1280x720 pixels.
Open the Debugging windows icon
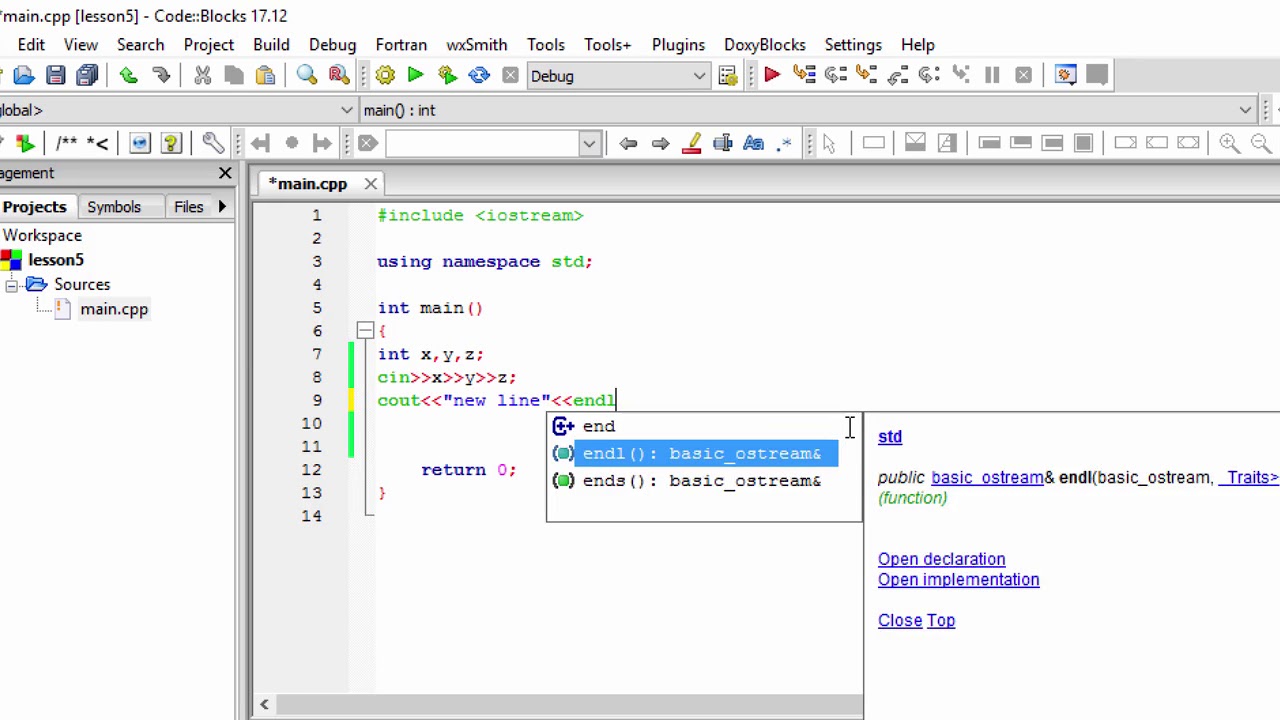tap(1065, 75)
